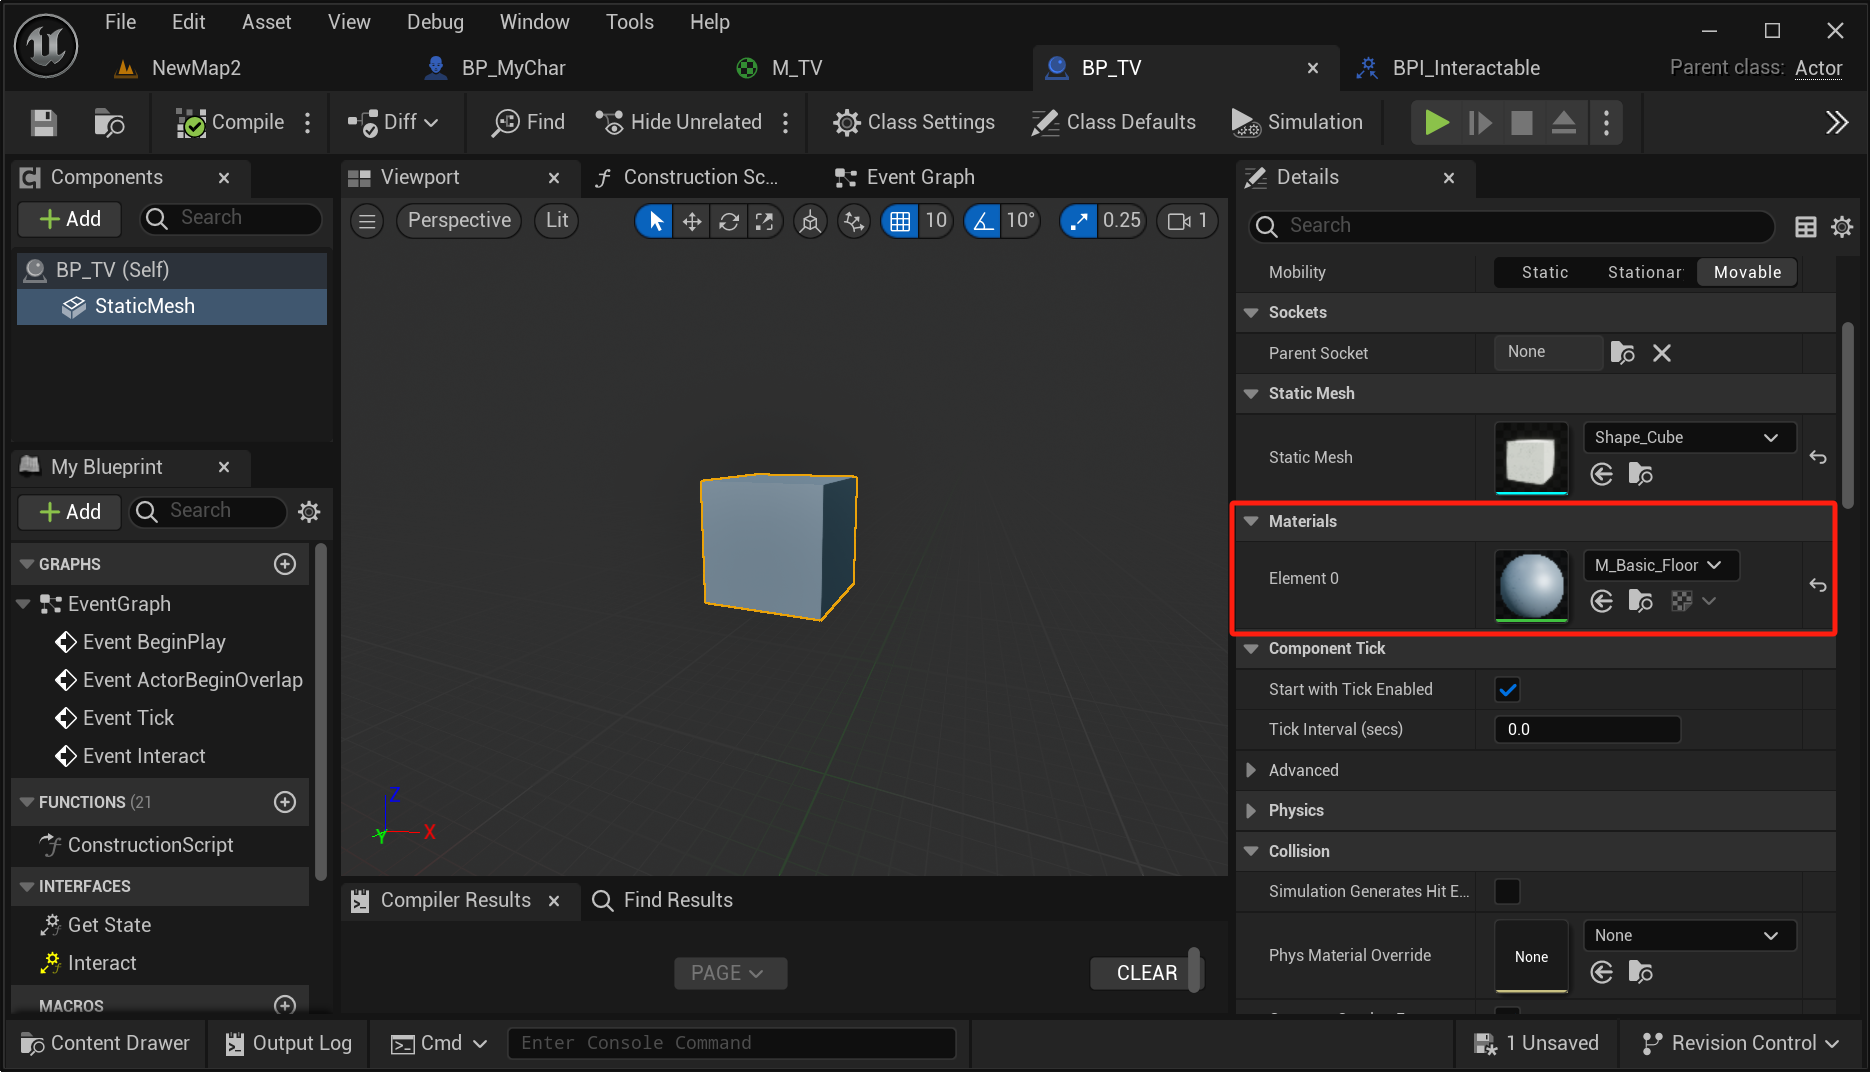
Task: Open play mode options dots
Action: point(1607,122)
